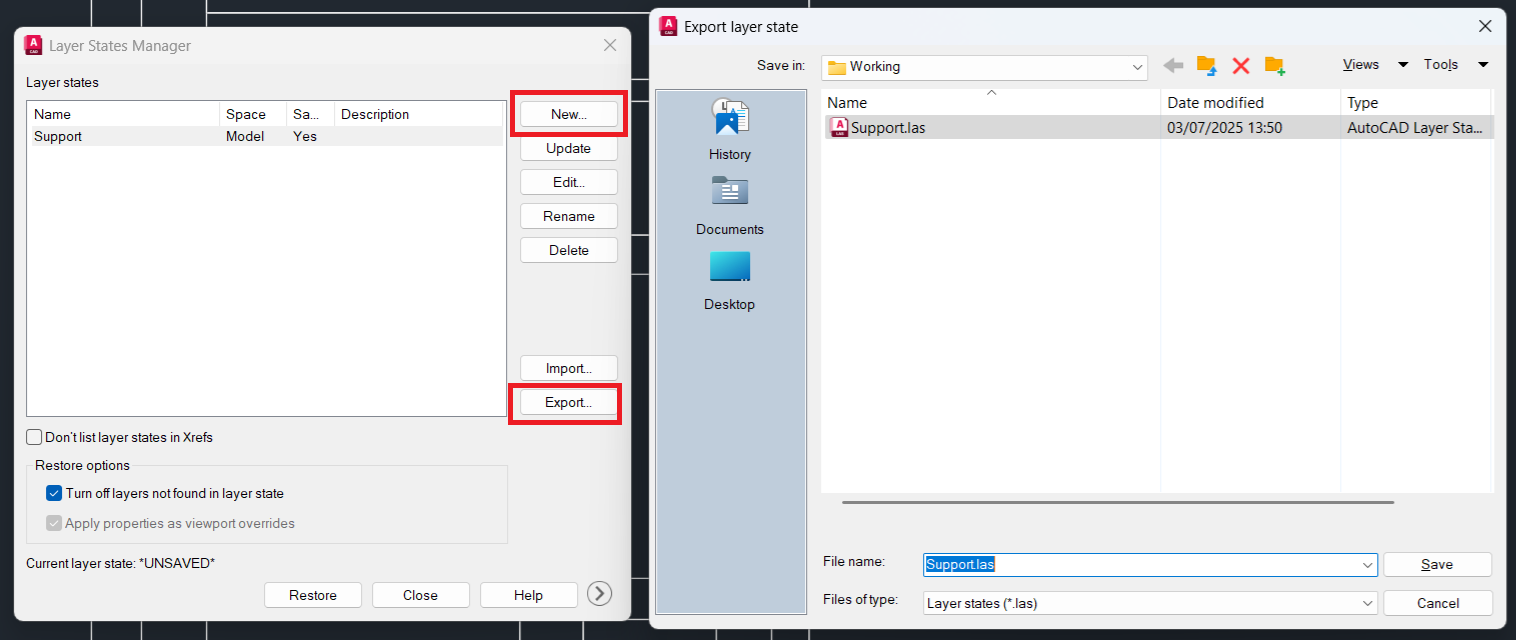Select the Support.las file icon
1516x640 pixels.
[839, 127]
